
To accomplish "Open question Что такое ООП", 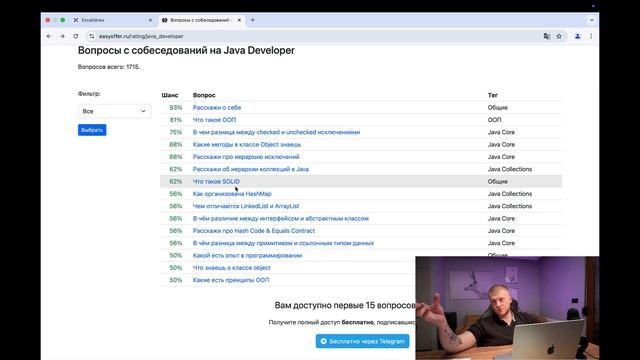I will click(214, 120).
